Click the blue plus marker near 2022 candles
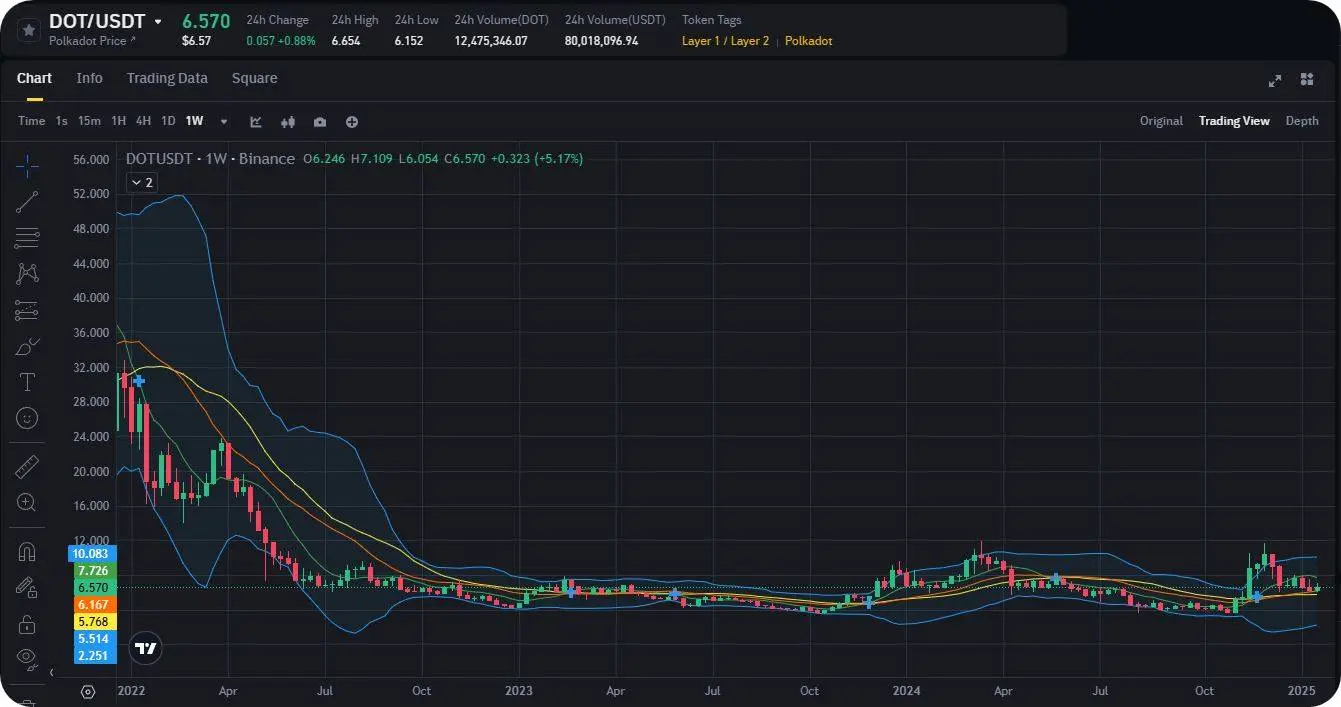Image resolution: width=1341 pixels, height=707 pixels. click(x=139, y=380)
